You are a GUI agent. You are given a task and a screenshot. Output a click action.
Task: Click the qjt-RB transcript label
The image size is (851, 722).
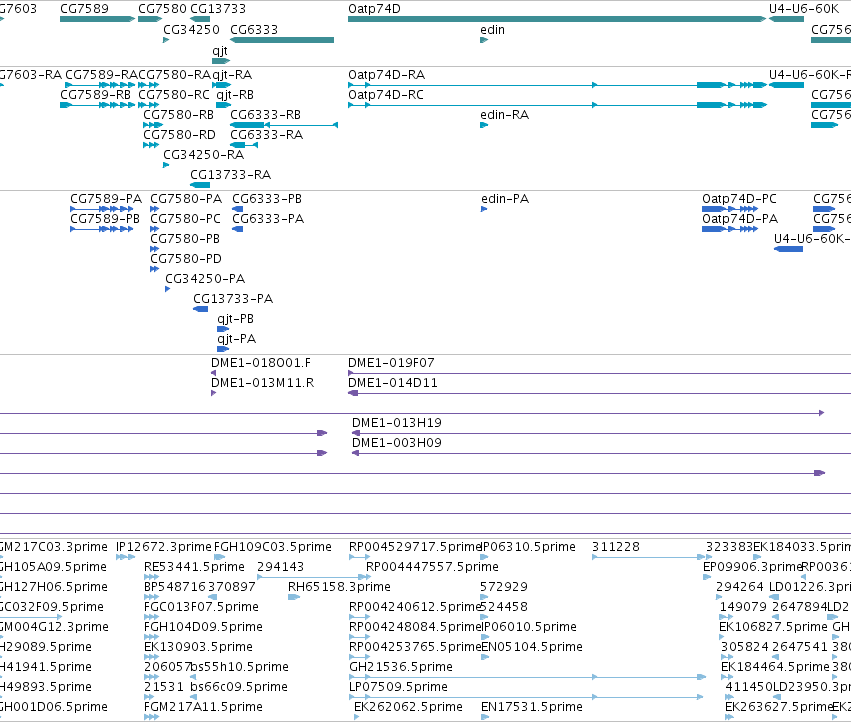coord(235,94)
